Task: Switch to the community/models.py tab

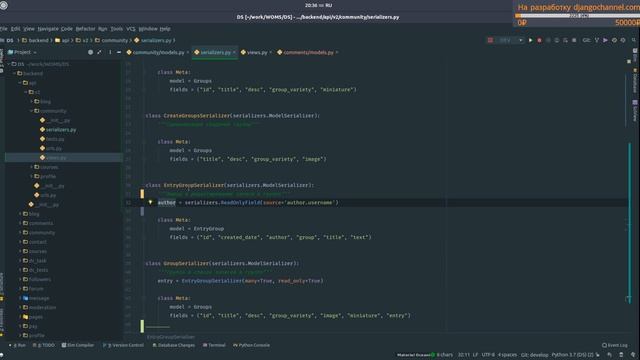Action: point(158,52)
